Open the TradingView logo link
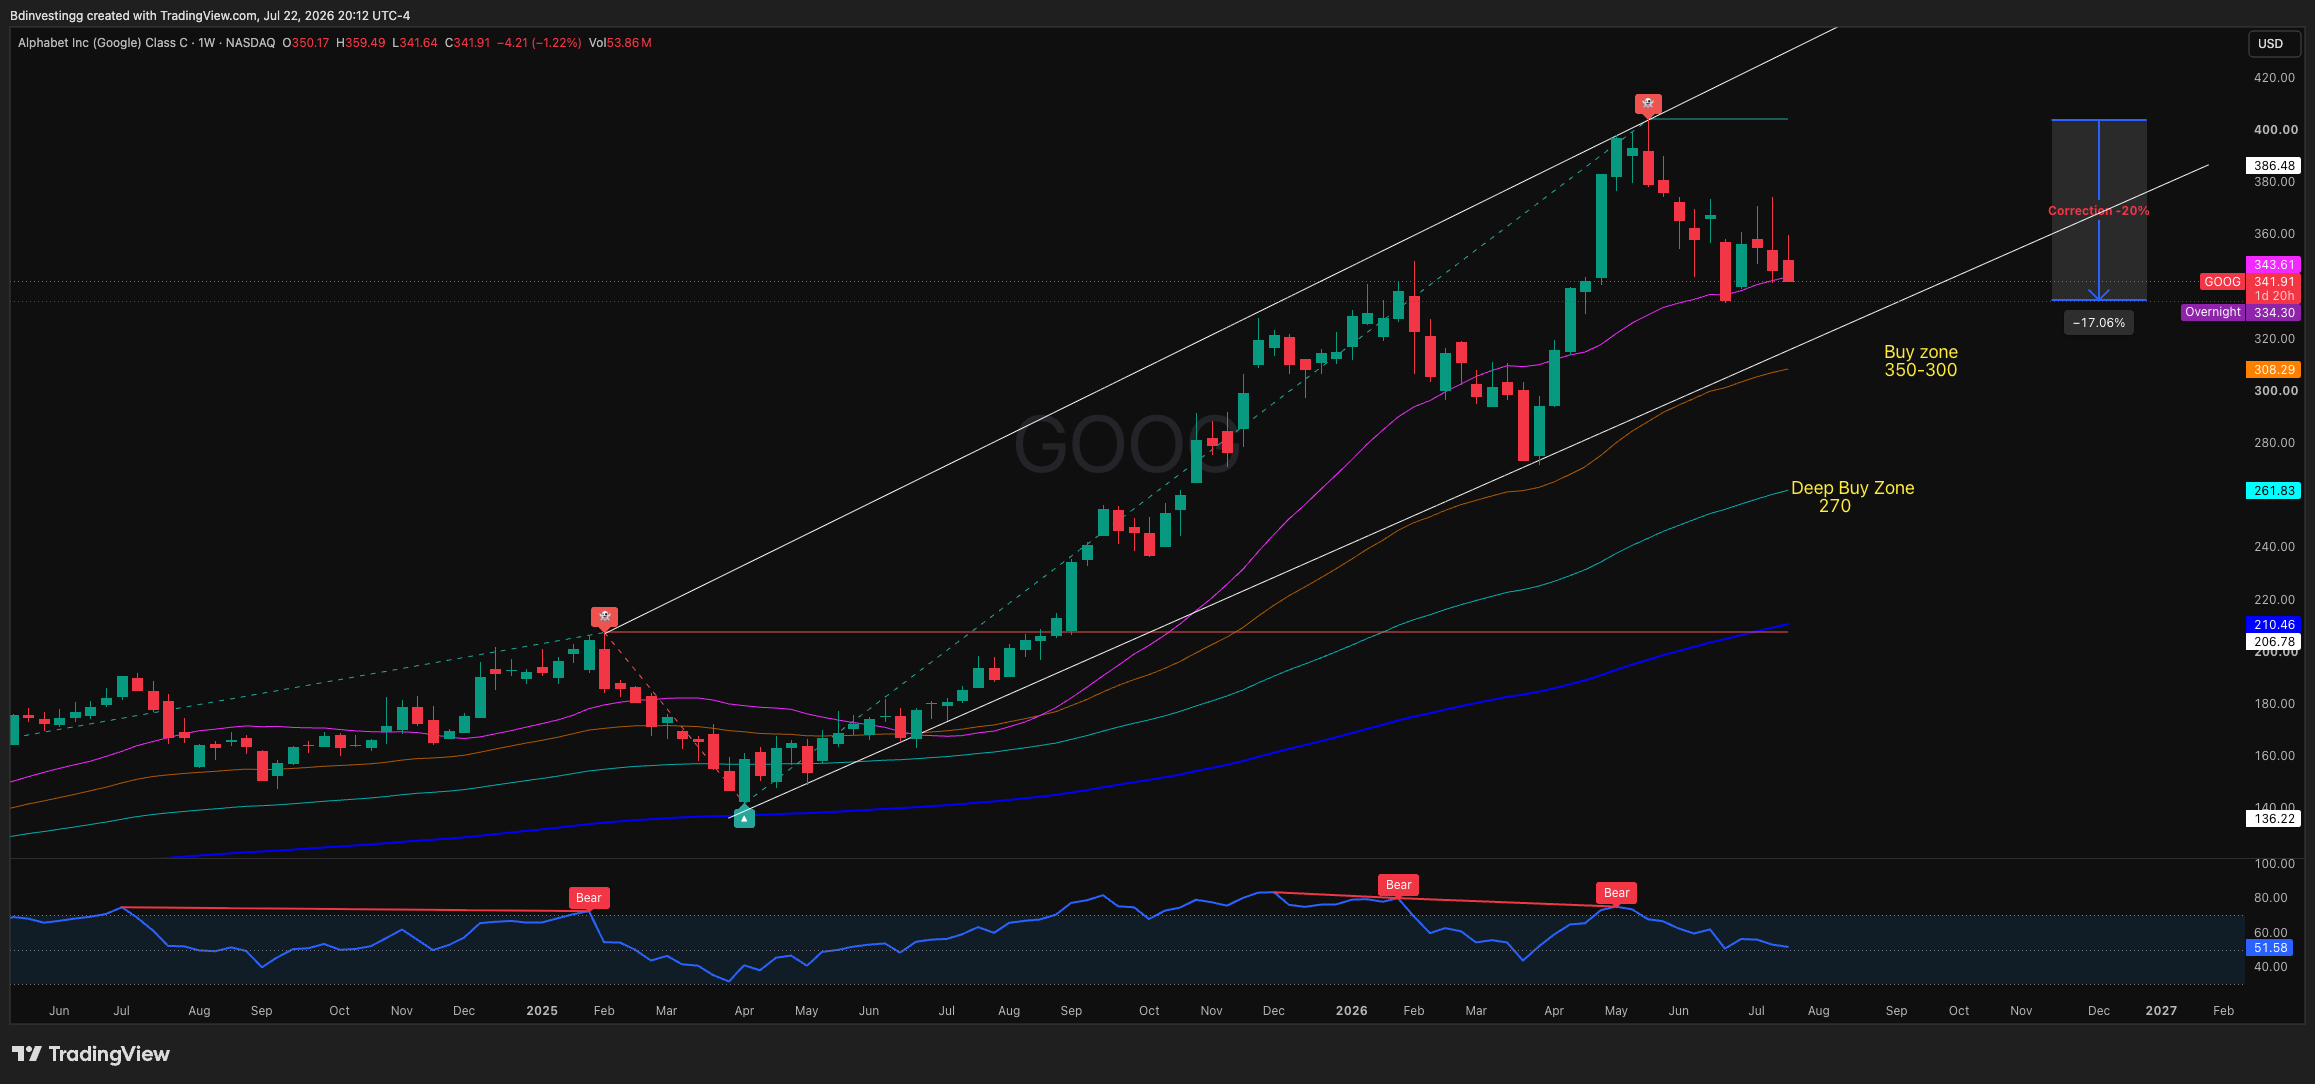 (91, 1054)
